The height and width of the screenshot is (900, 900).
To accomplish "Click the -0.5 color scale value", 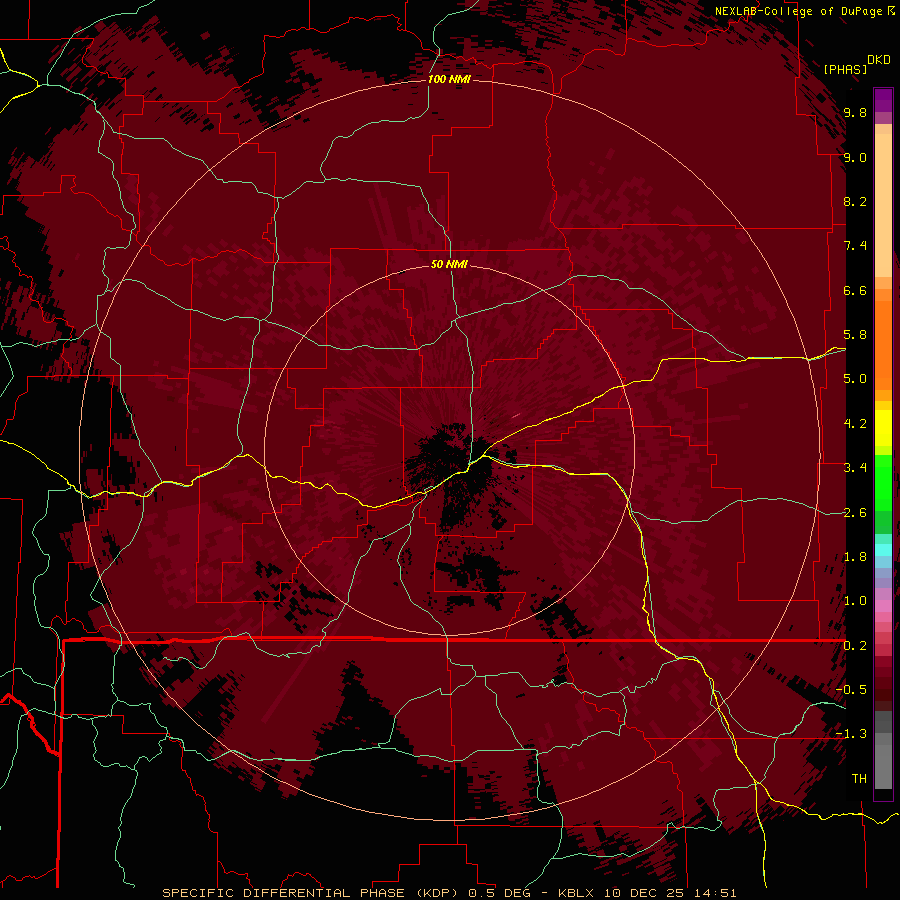I will (x=851, y=690).
